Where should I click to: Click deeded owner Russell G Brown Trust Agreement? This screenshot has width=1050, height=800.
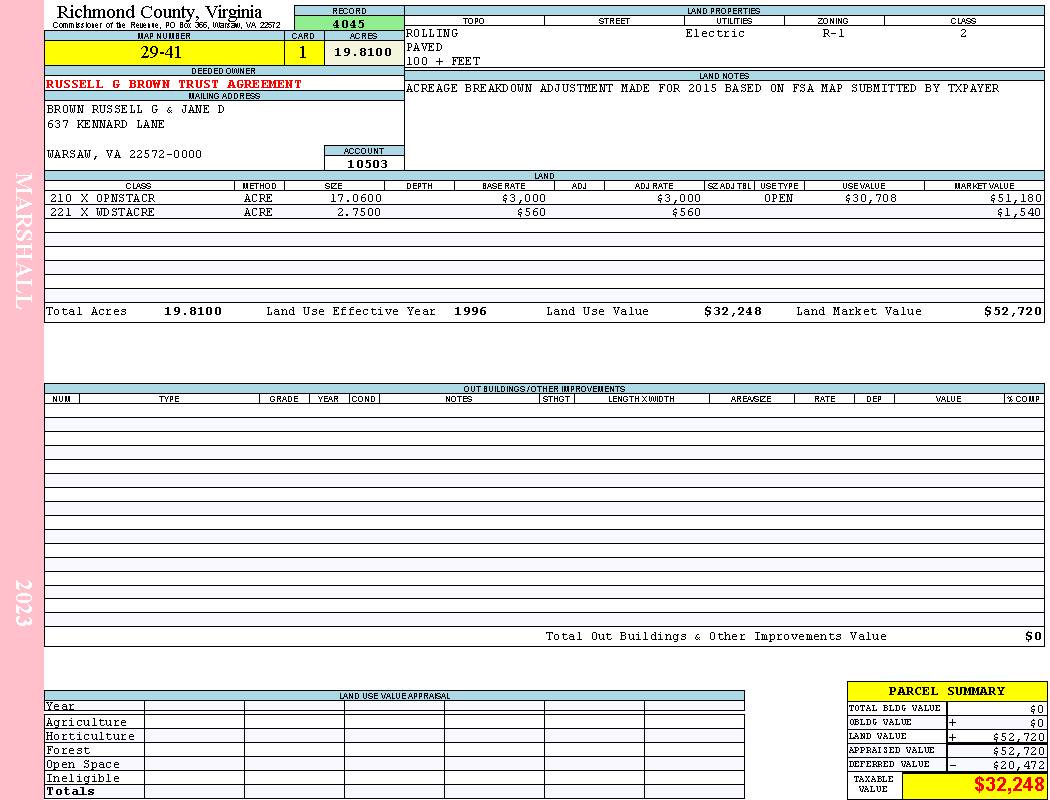pos(174,84)
